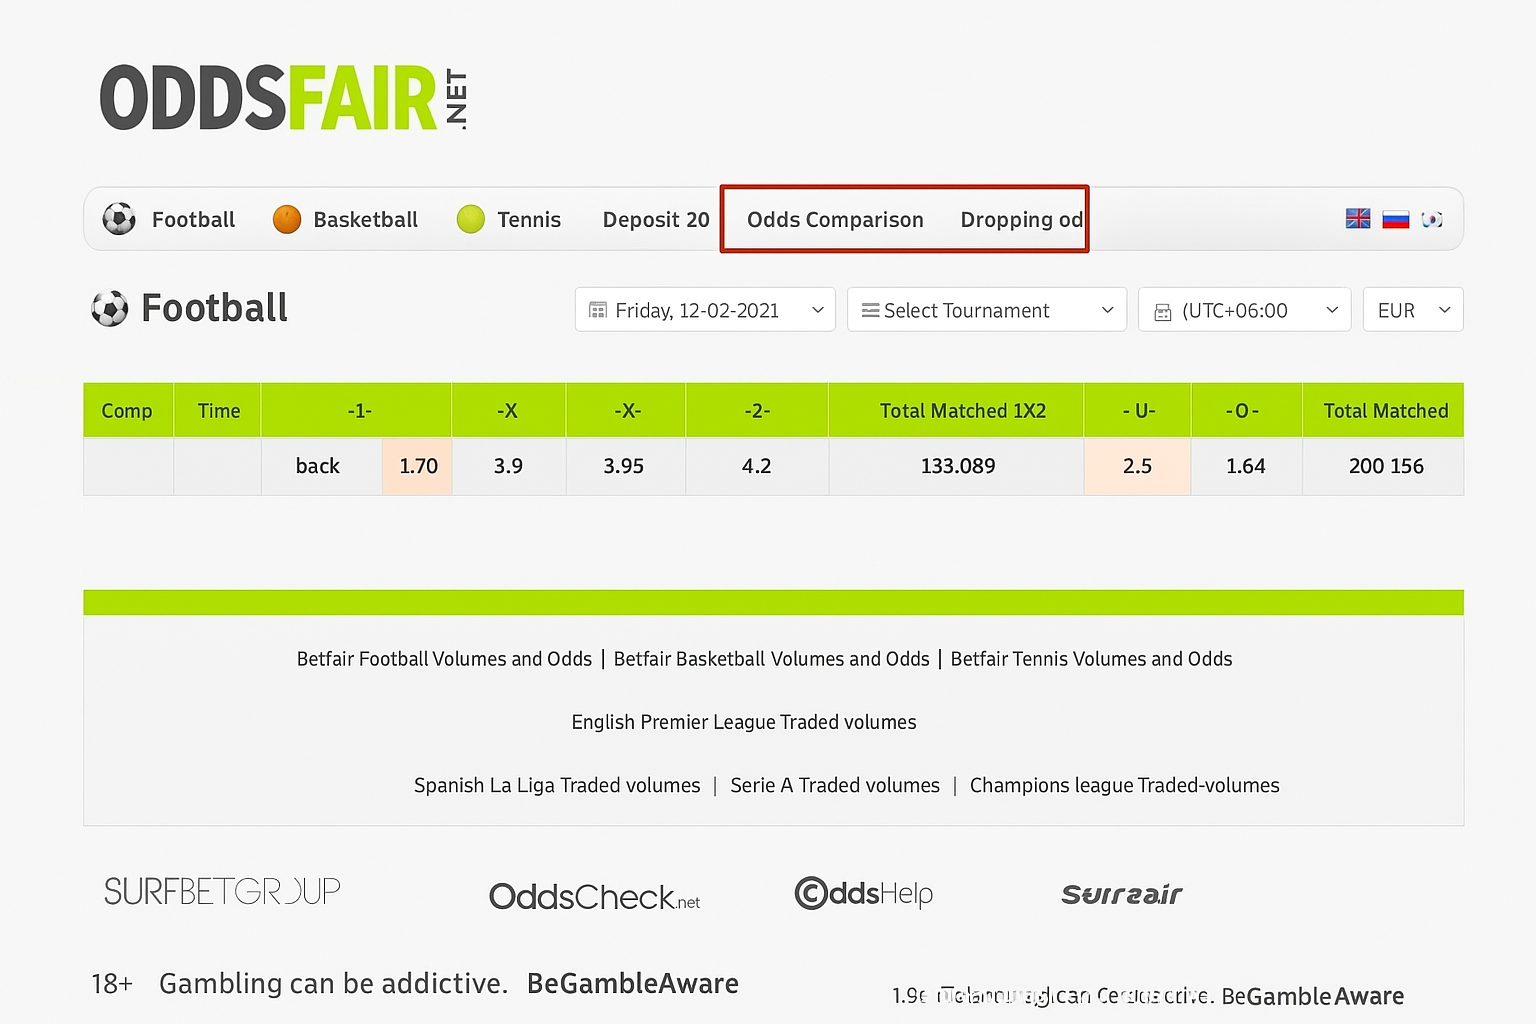Open English Premier League Traded volumes link
Screen dimensions: 1536x1024
[x=743, y=721]
